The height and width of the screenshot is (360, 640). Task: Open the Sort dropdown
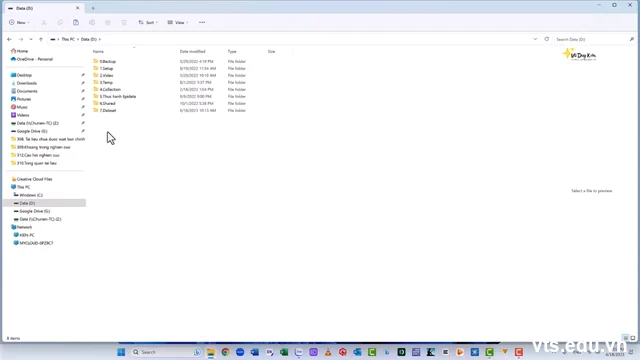[x=148, y=22]
